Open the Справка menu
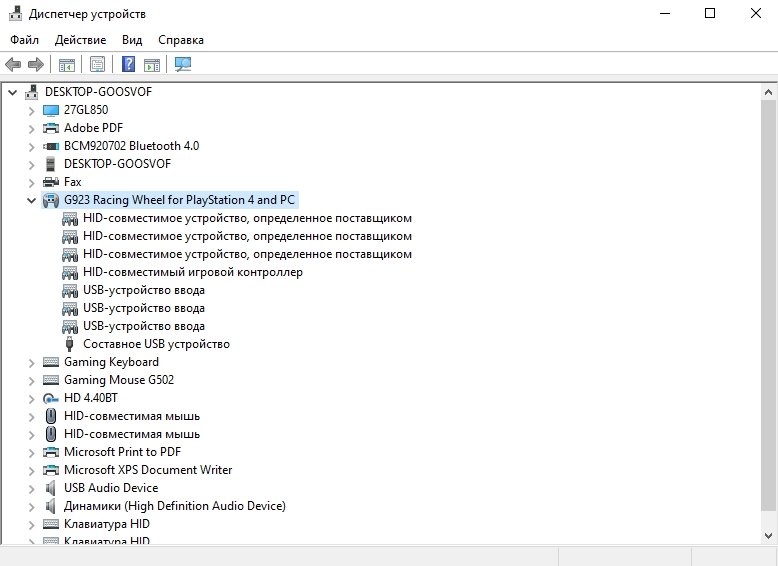Image resolution: width=778 pixels, height=566 pixels. [180, 40]
